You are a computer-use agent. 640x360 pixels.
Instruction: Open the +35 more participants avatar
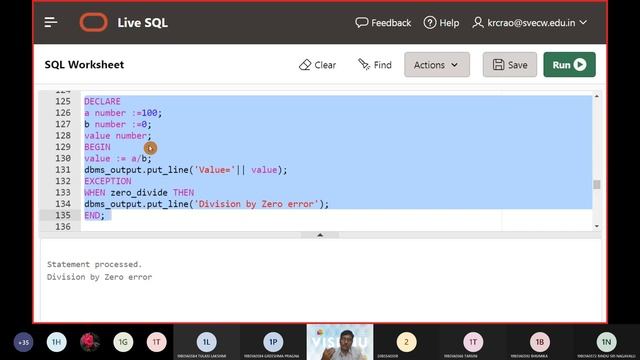click(x=24, y=342)
